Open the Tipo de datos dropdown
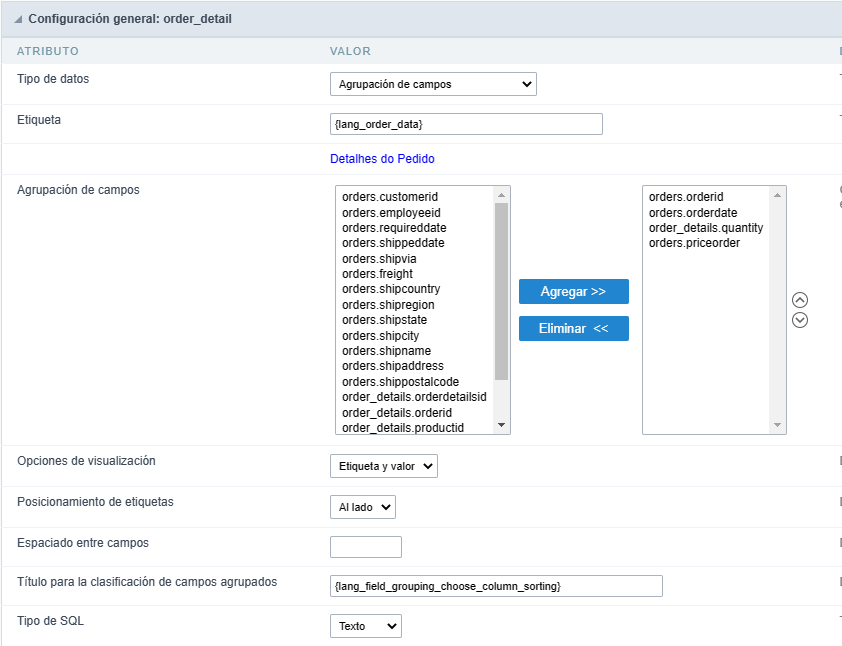Viewport: 842px width, 646px height. pos(433,84)
